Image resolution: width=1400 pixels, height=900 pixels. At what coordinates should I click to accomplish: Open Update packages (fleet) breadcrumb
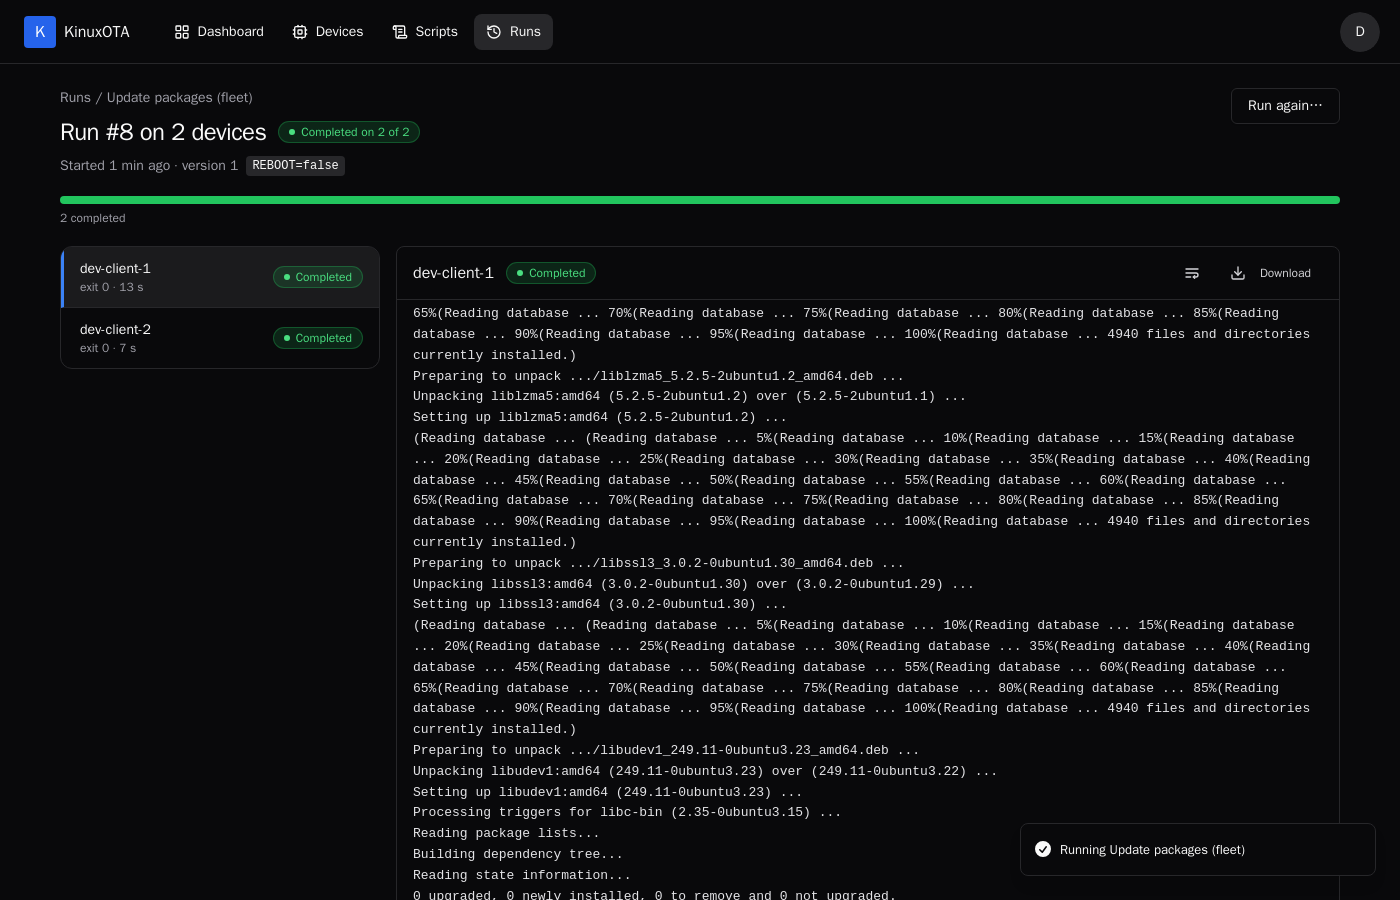pyautogui.click(x=180, y=97)
